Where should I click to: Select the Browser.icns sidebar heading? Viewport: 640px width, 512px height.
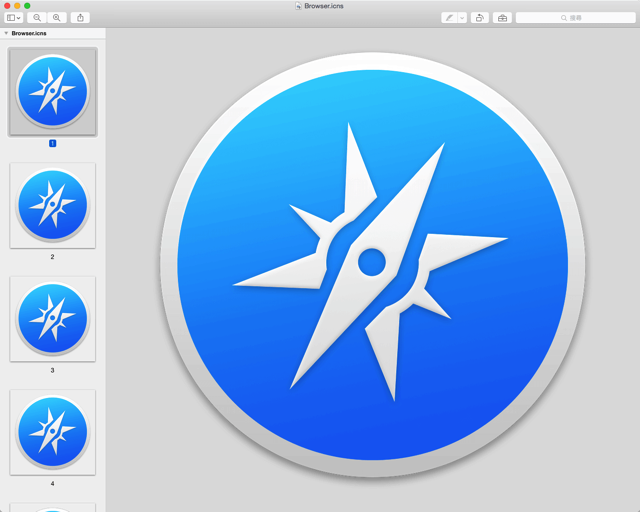[29, 33]
